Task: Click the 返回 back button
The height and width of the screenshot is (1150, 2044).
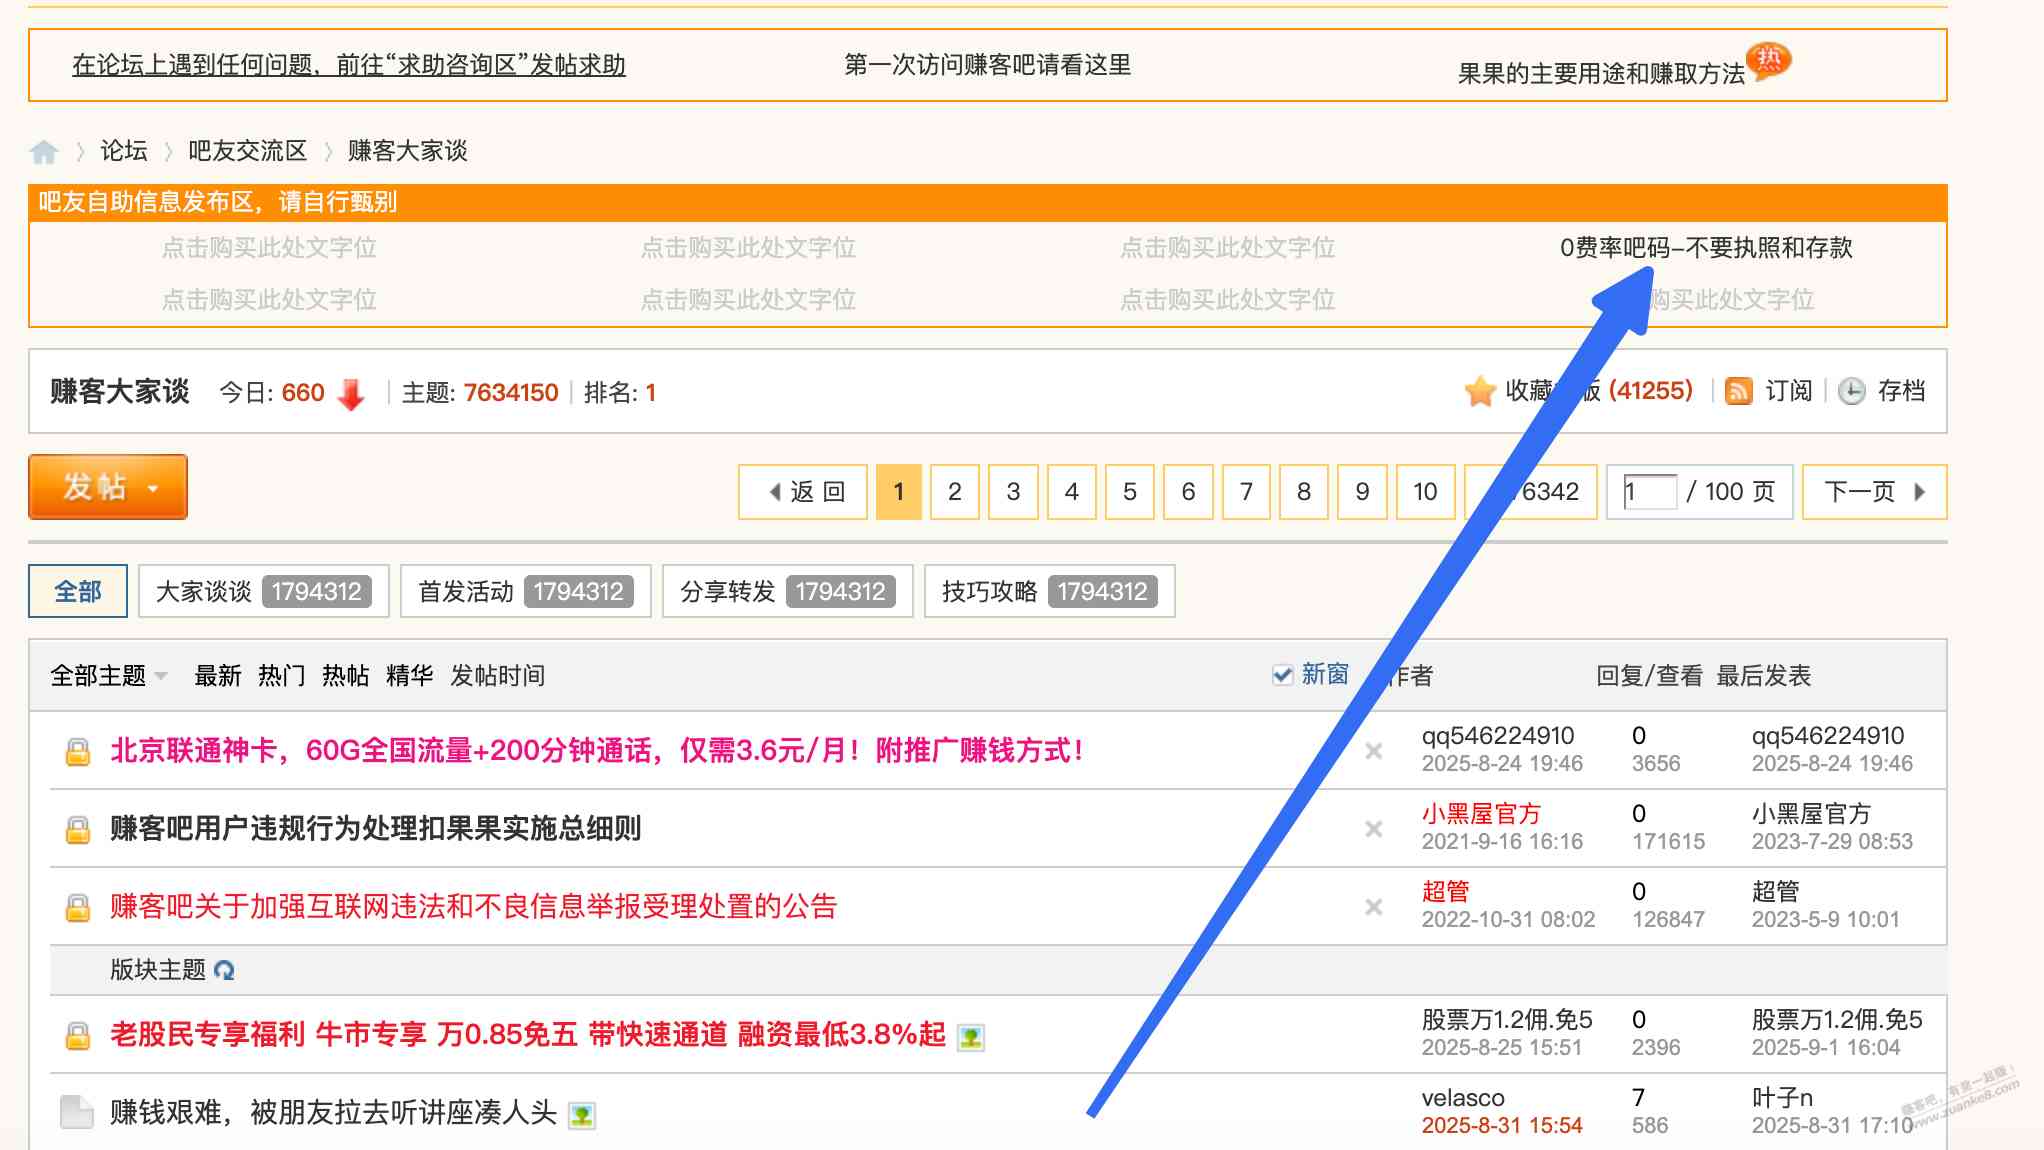Action: tap(803, 492)
